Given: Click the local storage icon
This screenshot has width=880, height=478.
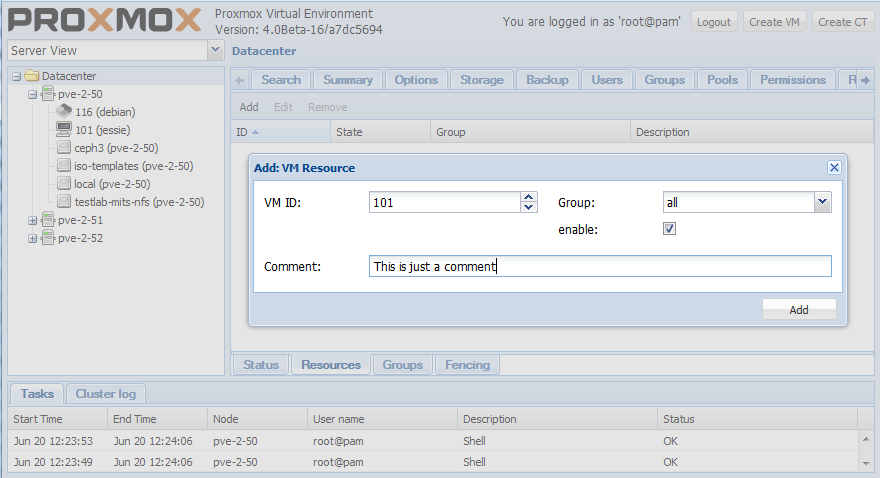Looking at the screenshot, I should coord(64,183).
